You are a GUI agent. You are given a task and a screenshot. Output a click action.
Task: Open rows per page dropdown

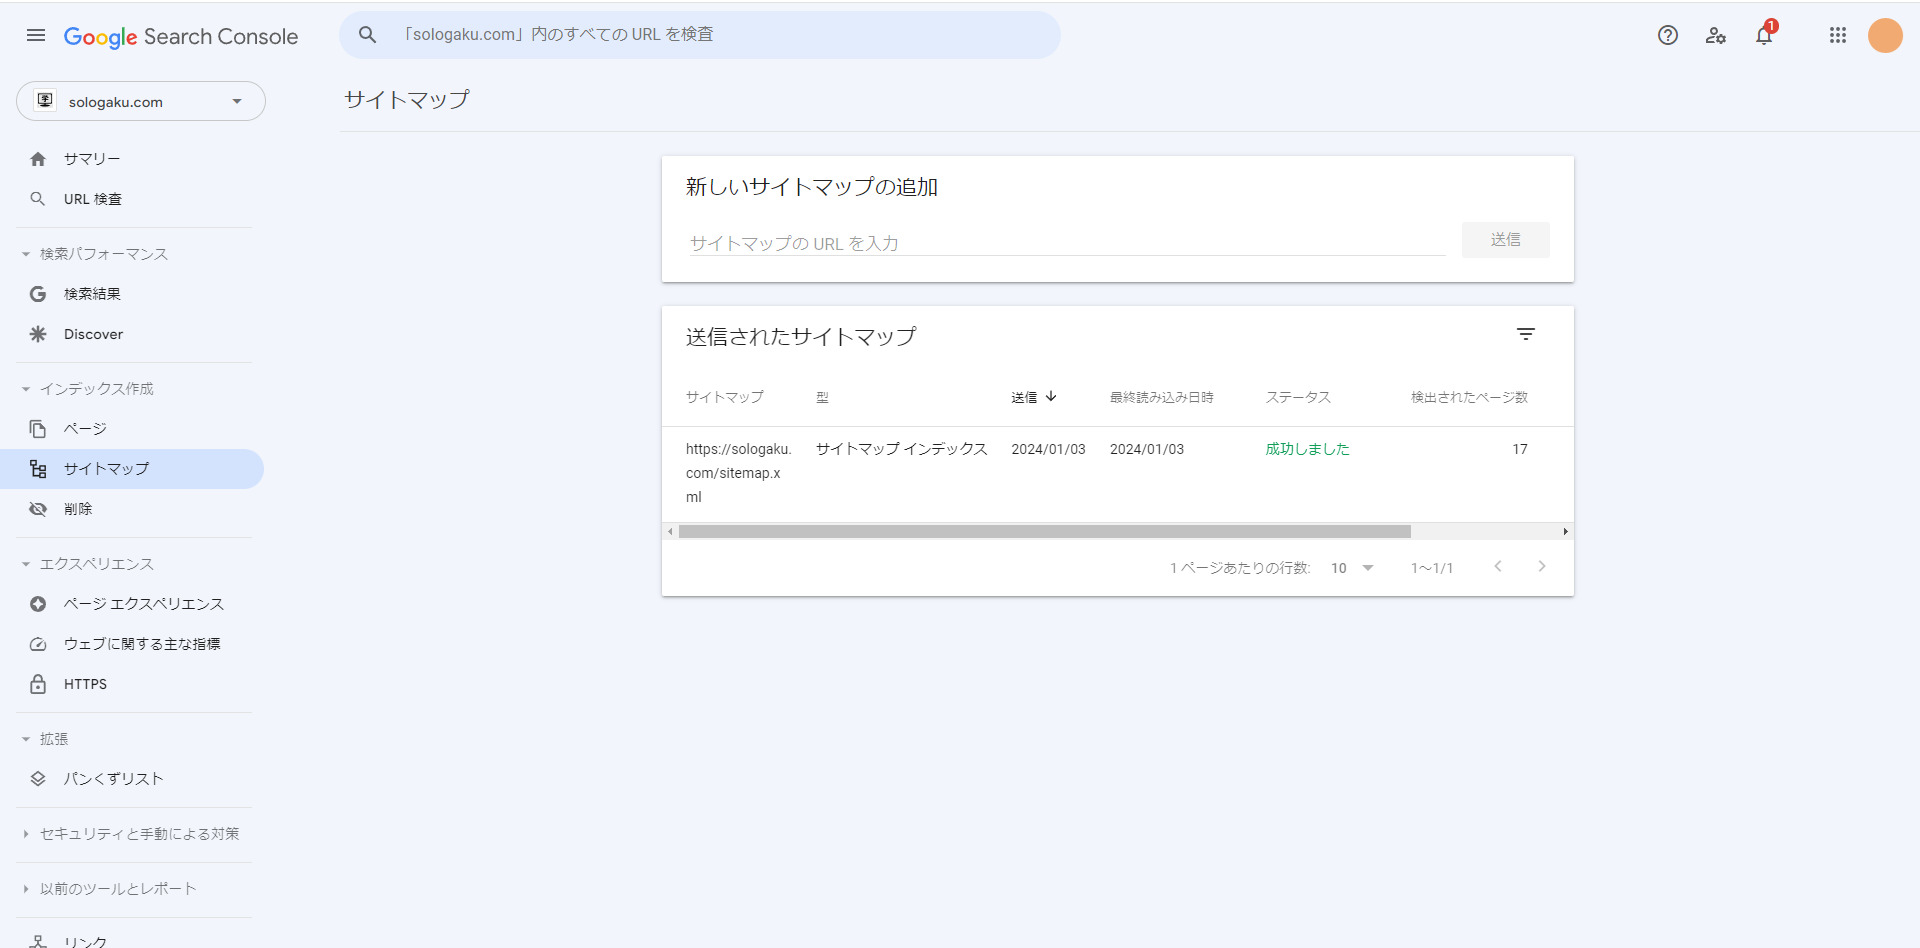point(1352,568)
